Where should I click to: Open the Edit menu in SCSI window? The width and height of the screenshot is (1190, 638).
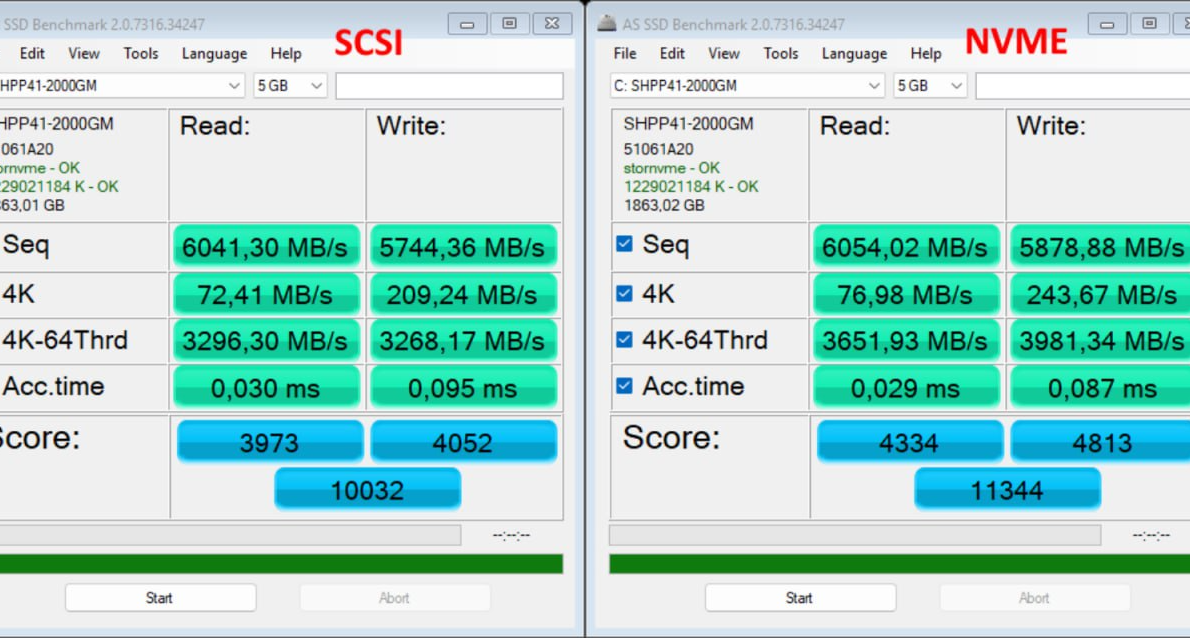[31, 53]
